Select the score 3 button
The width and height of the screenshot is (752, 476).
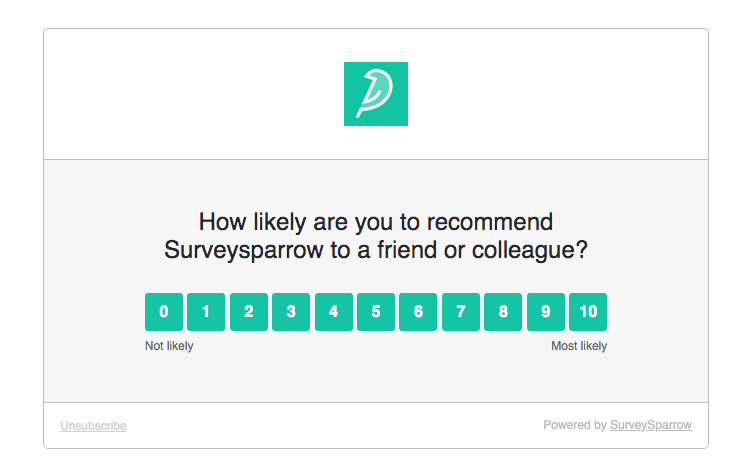tap(291, 312)
